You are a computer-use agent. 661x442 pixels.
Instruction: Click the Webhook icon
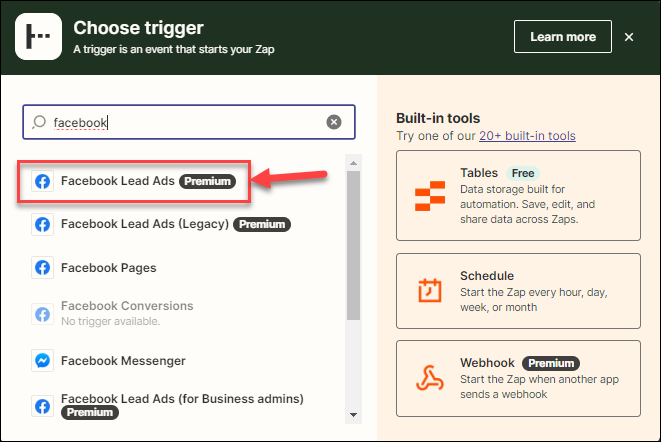(x=430, y=378)
